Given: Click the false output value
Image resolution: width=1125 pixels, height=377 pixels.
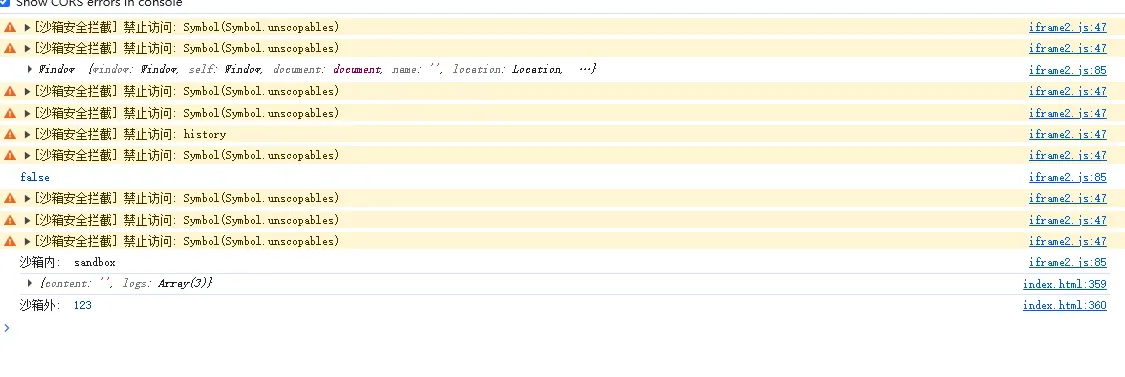Looking at the screenshot, I should click(35, 177).
